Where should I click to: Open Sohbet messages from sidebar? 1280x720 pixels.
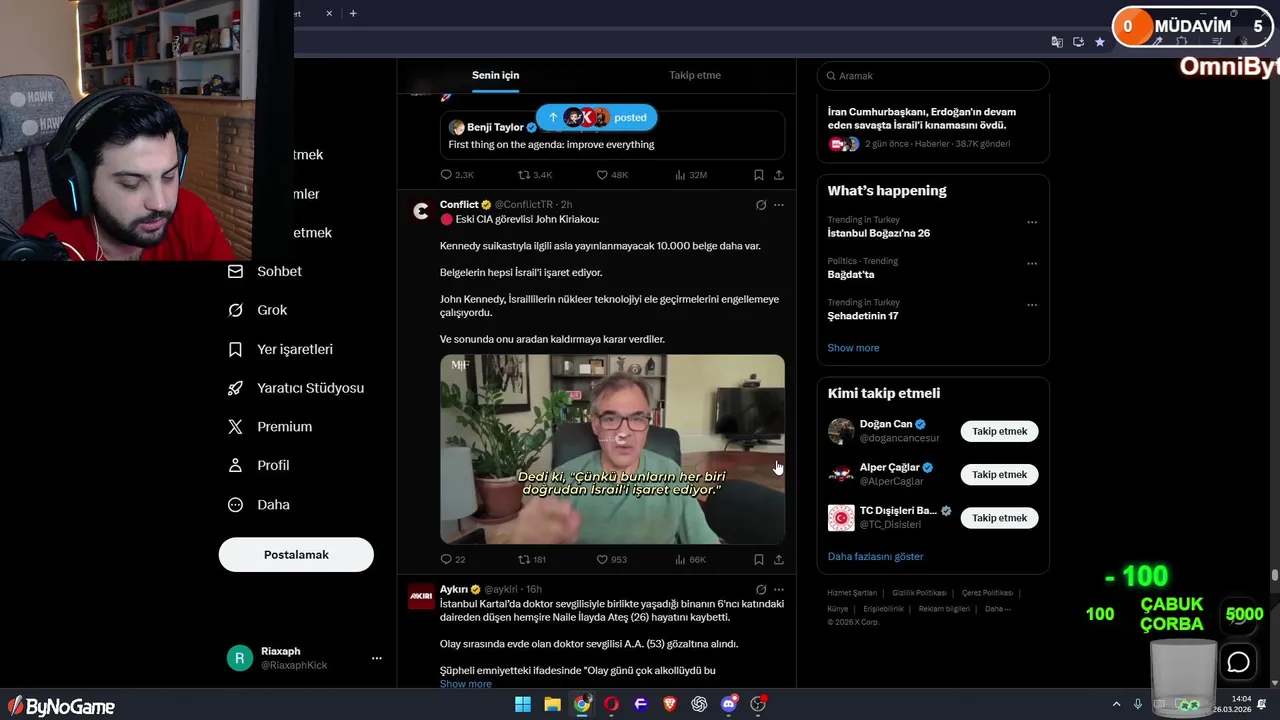coord(265,271)
